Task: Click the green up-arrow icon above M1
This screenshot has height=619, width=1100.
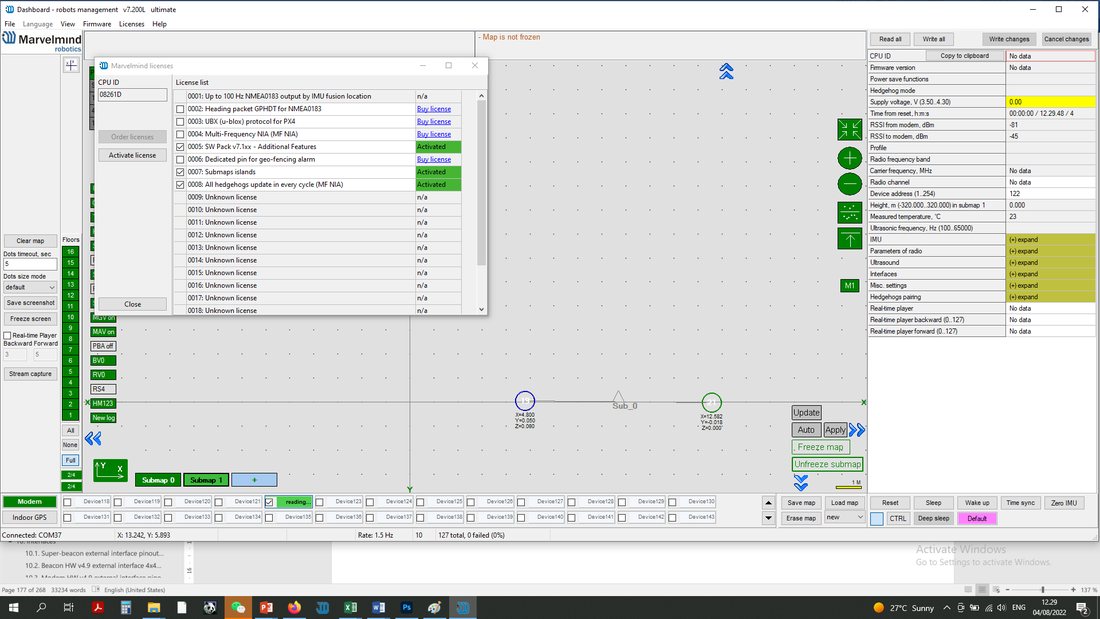Action: coord(850,239)
